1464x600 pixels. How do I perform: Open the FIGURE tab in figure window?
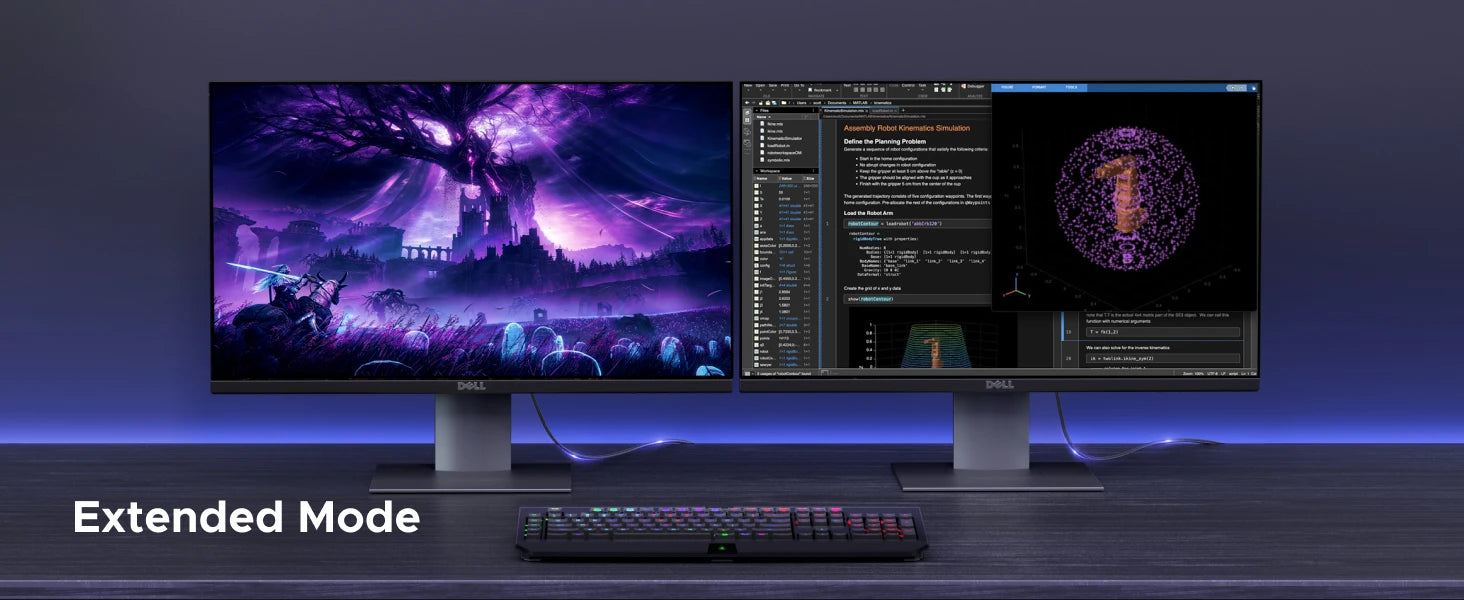1007,87
